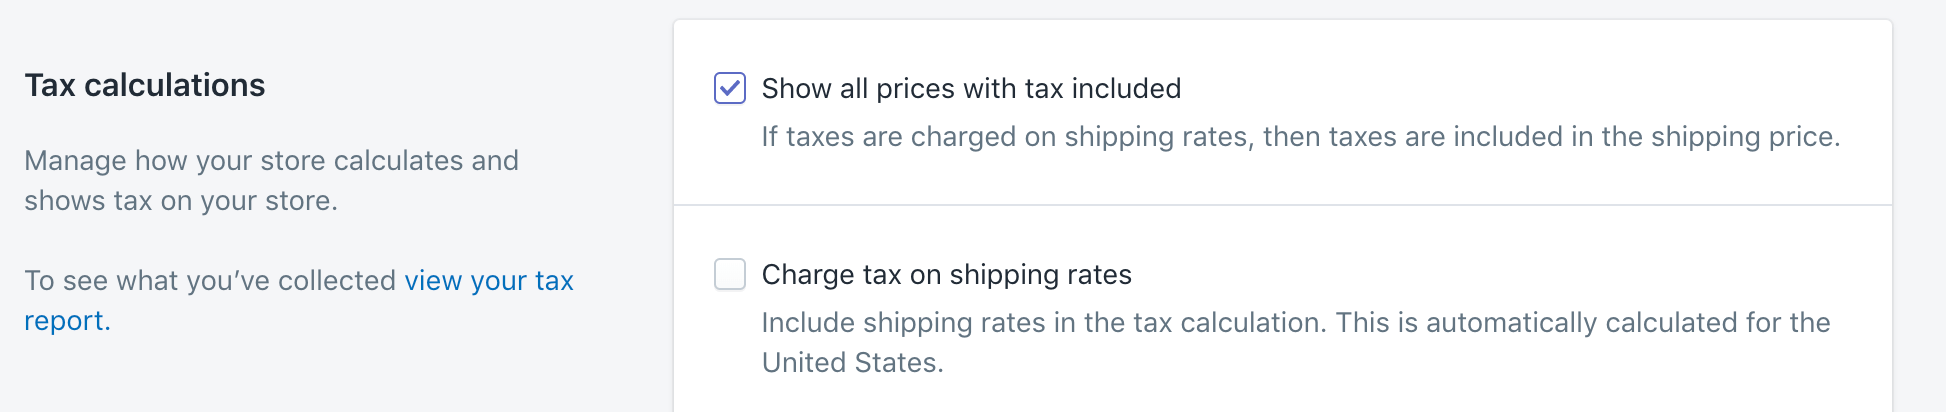Click the "To see what you've collected" text

click(210, 281)
